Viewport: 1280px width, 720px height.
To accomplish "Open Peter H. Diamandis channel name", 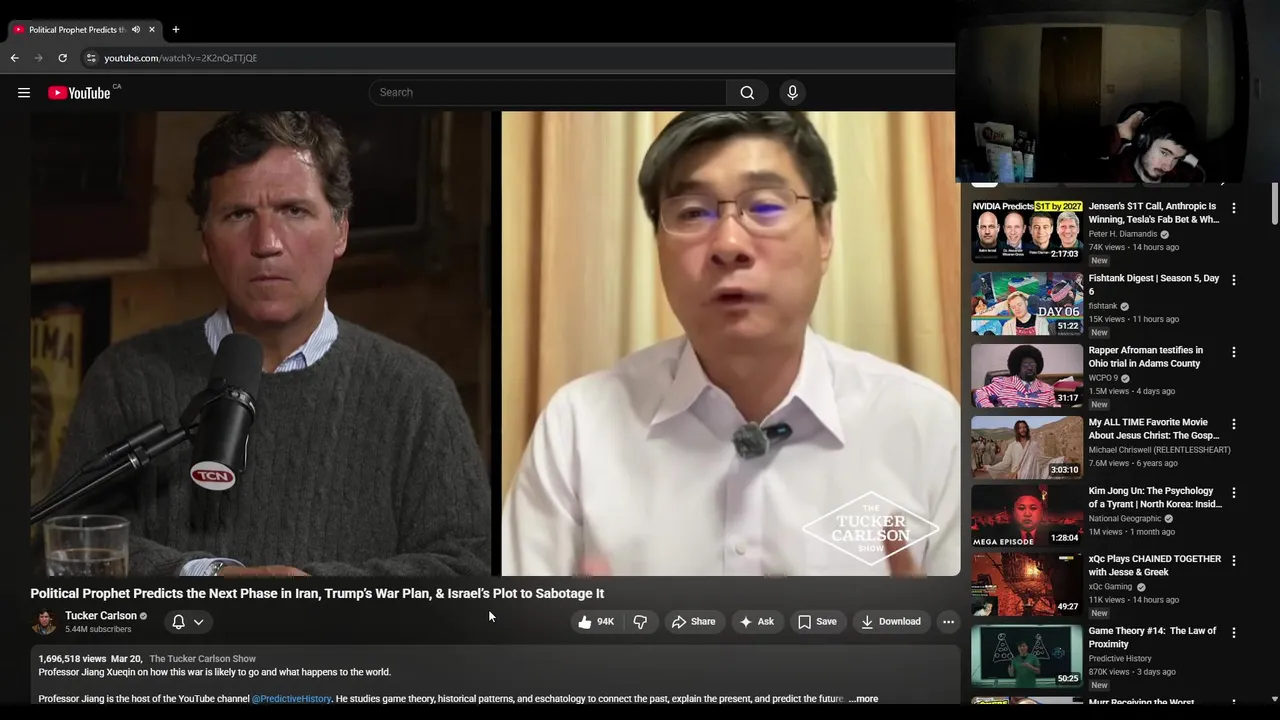I will tap(1123, 234).
